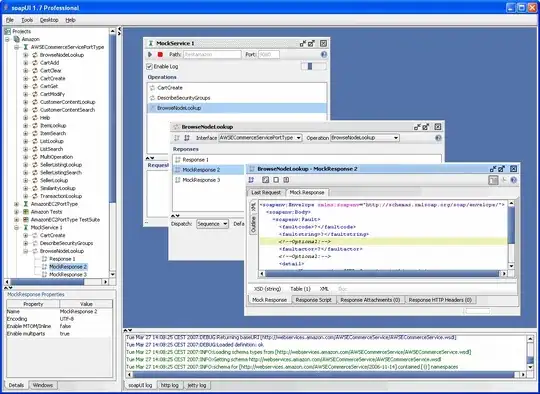This screenshot has height=394, width=540.
Task: Select the vertical Outline view tab
Action: pyautogui.click(x=253, y=224)
